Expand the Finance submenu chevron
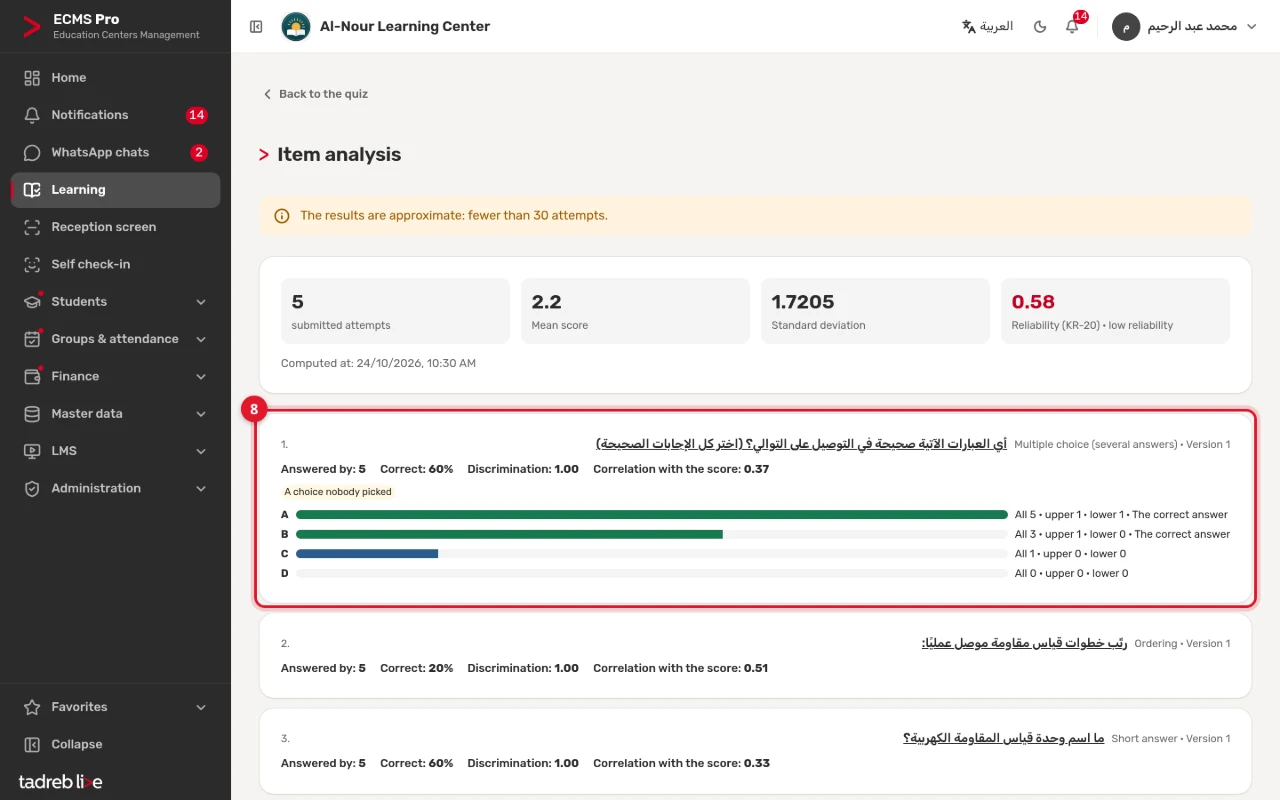The image size is (1280, 800). click(x=201, y=376)
